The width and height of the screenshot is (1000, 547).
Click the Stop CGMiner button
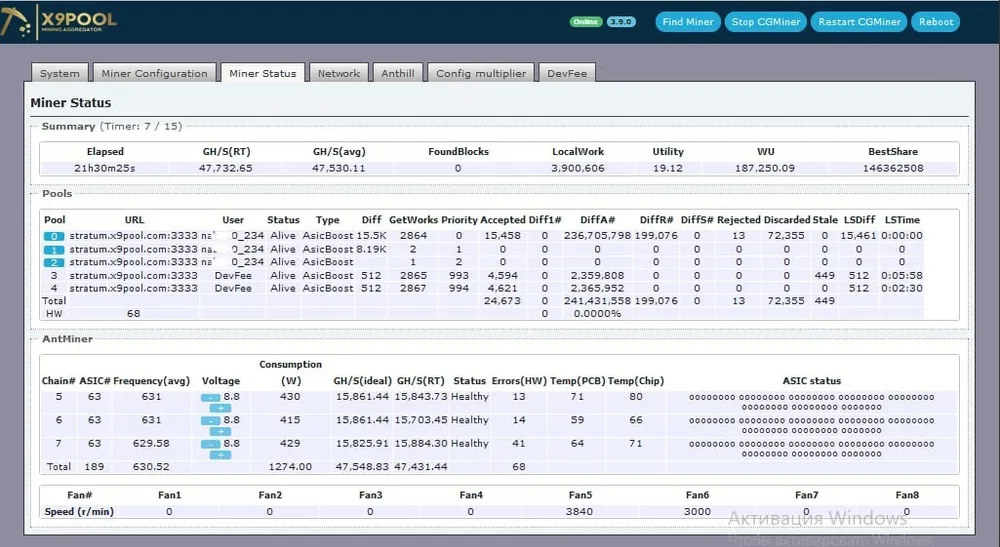coord(766,22)
